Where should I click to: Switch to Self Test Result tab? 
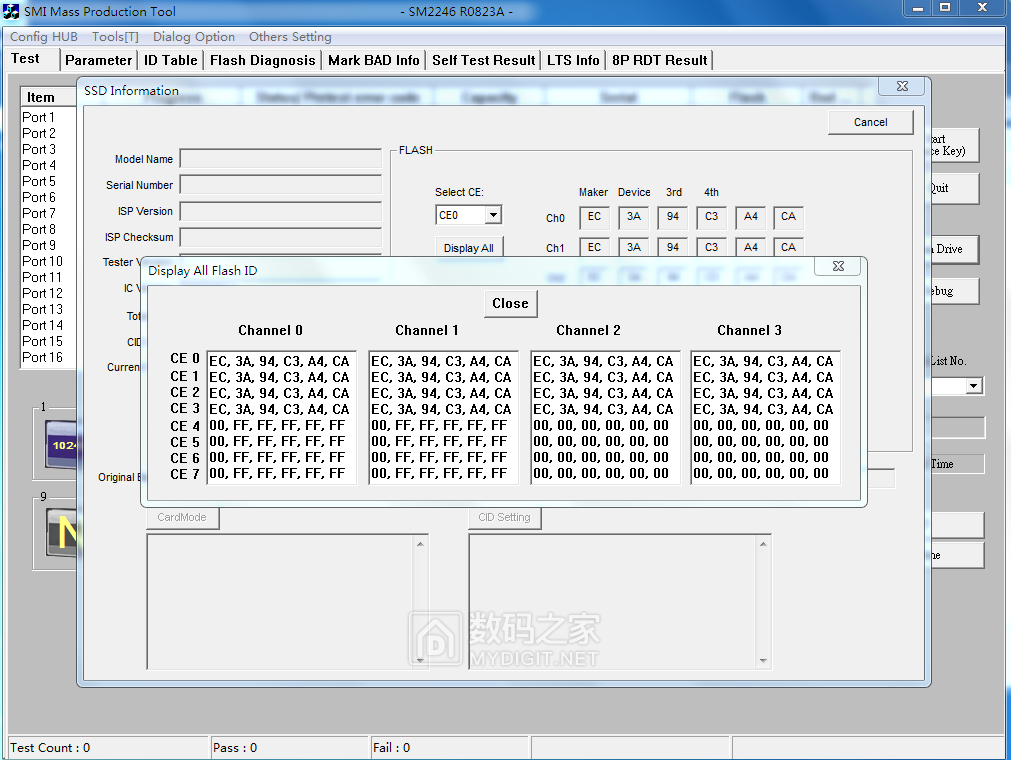pos(483,60)
